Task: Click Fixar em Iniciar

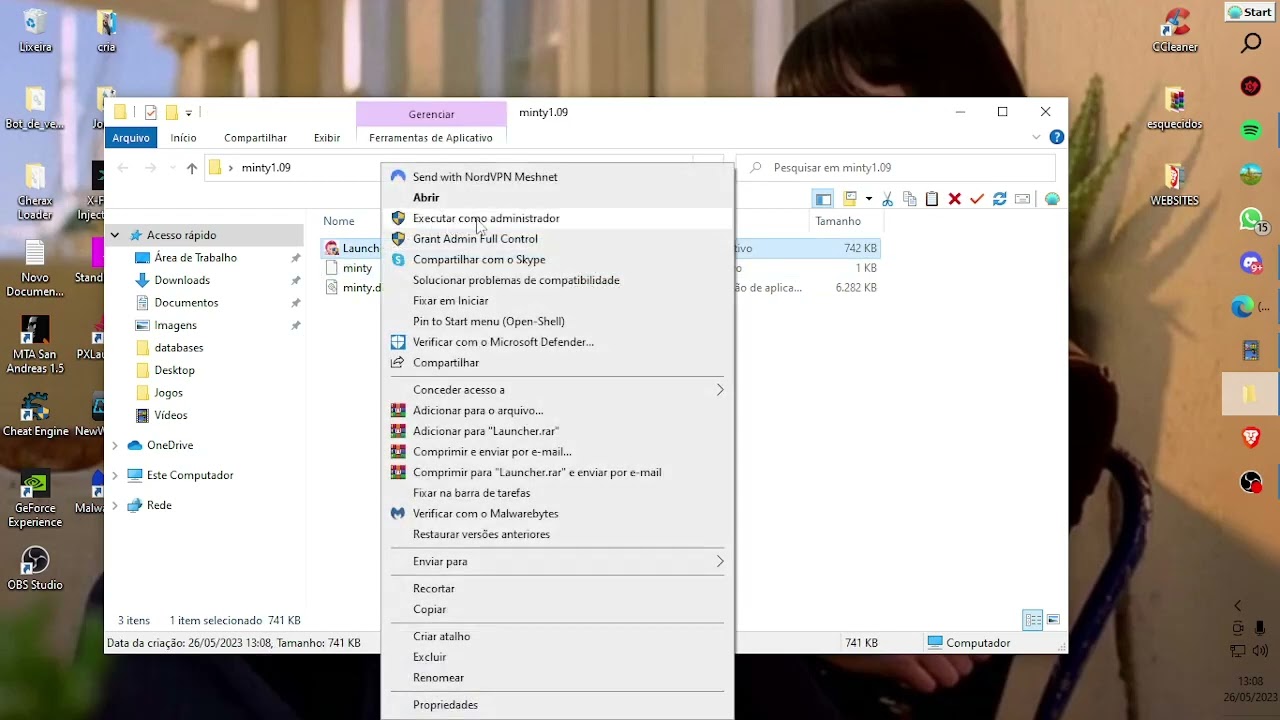Action: pyautogui.click(x=557, y=301)
